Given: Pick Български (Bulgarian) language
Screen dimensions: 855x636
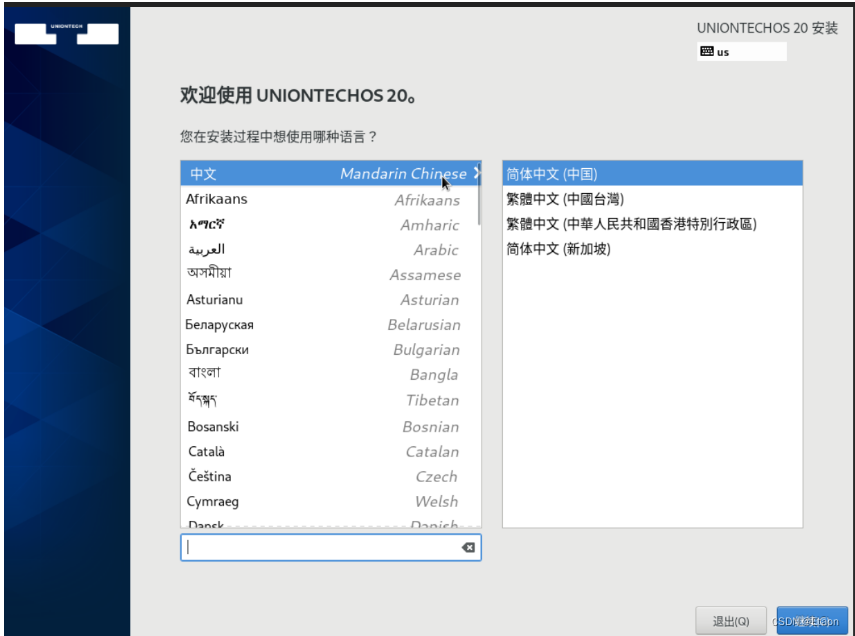Looking at the screenshot, I should click(330, 350).
